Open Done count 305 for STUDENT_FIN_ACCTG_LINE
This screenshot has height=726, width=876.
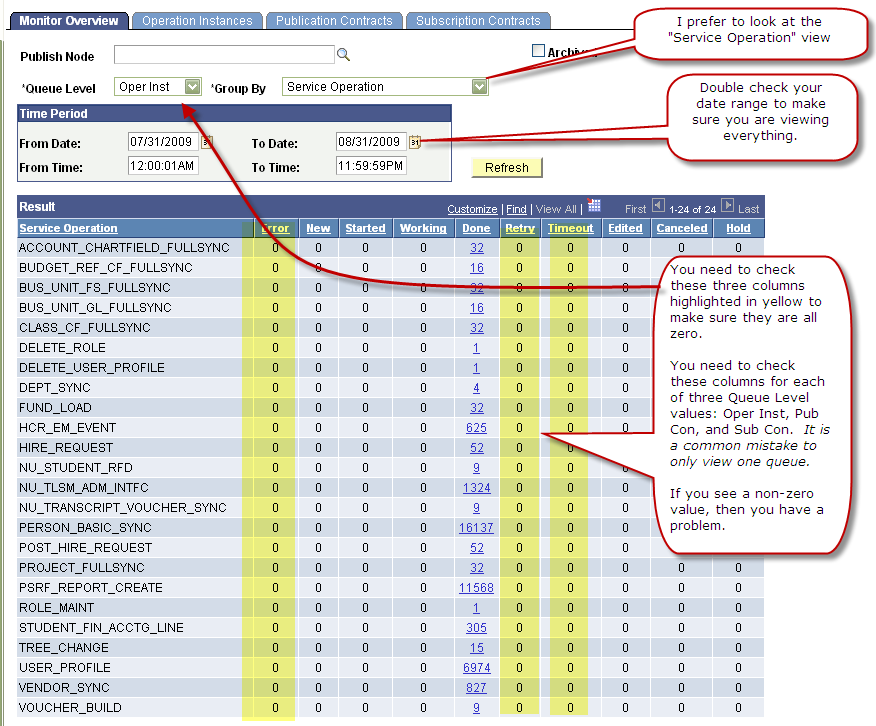477,628
